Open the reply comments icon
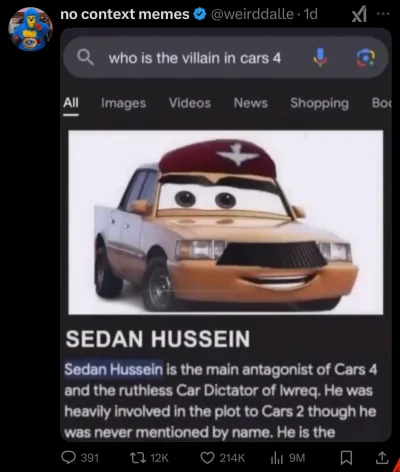Viewport: 400px width, 472px height. [69, 457]
